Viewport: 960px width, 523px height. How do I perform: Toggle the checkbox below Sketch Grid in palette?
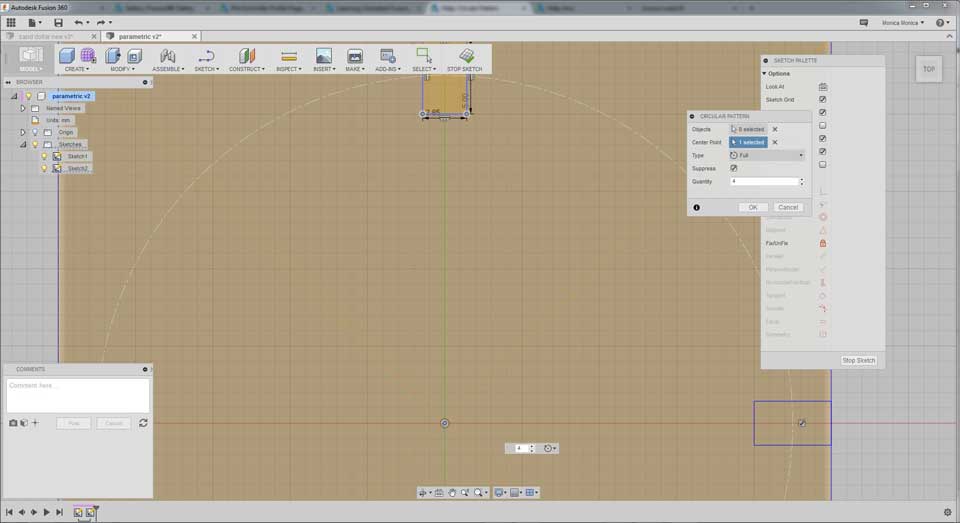click(823, 112)
